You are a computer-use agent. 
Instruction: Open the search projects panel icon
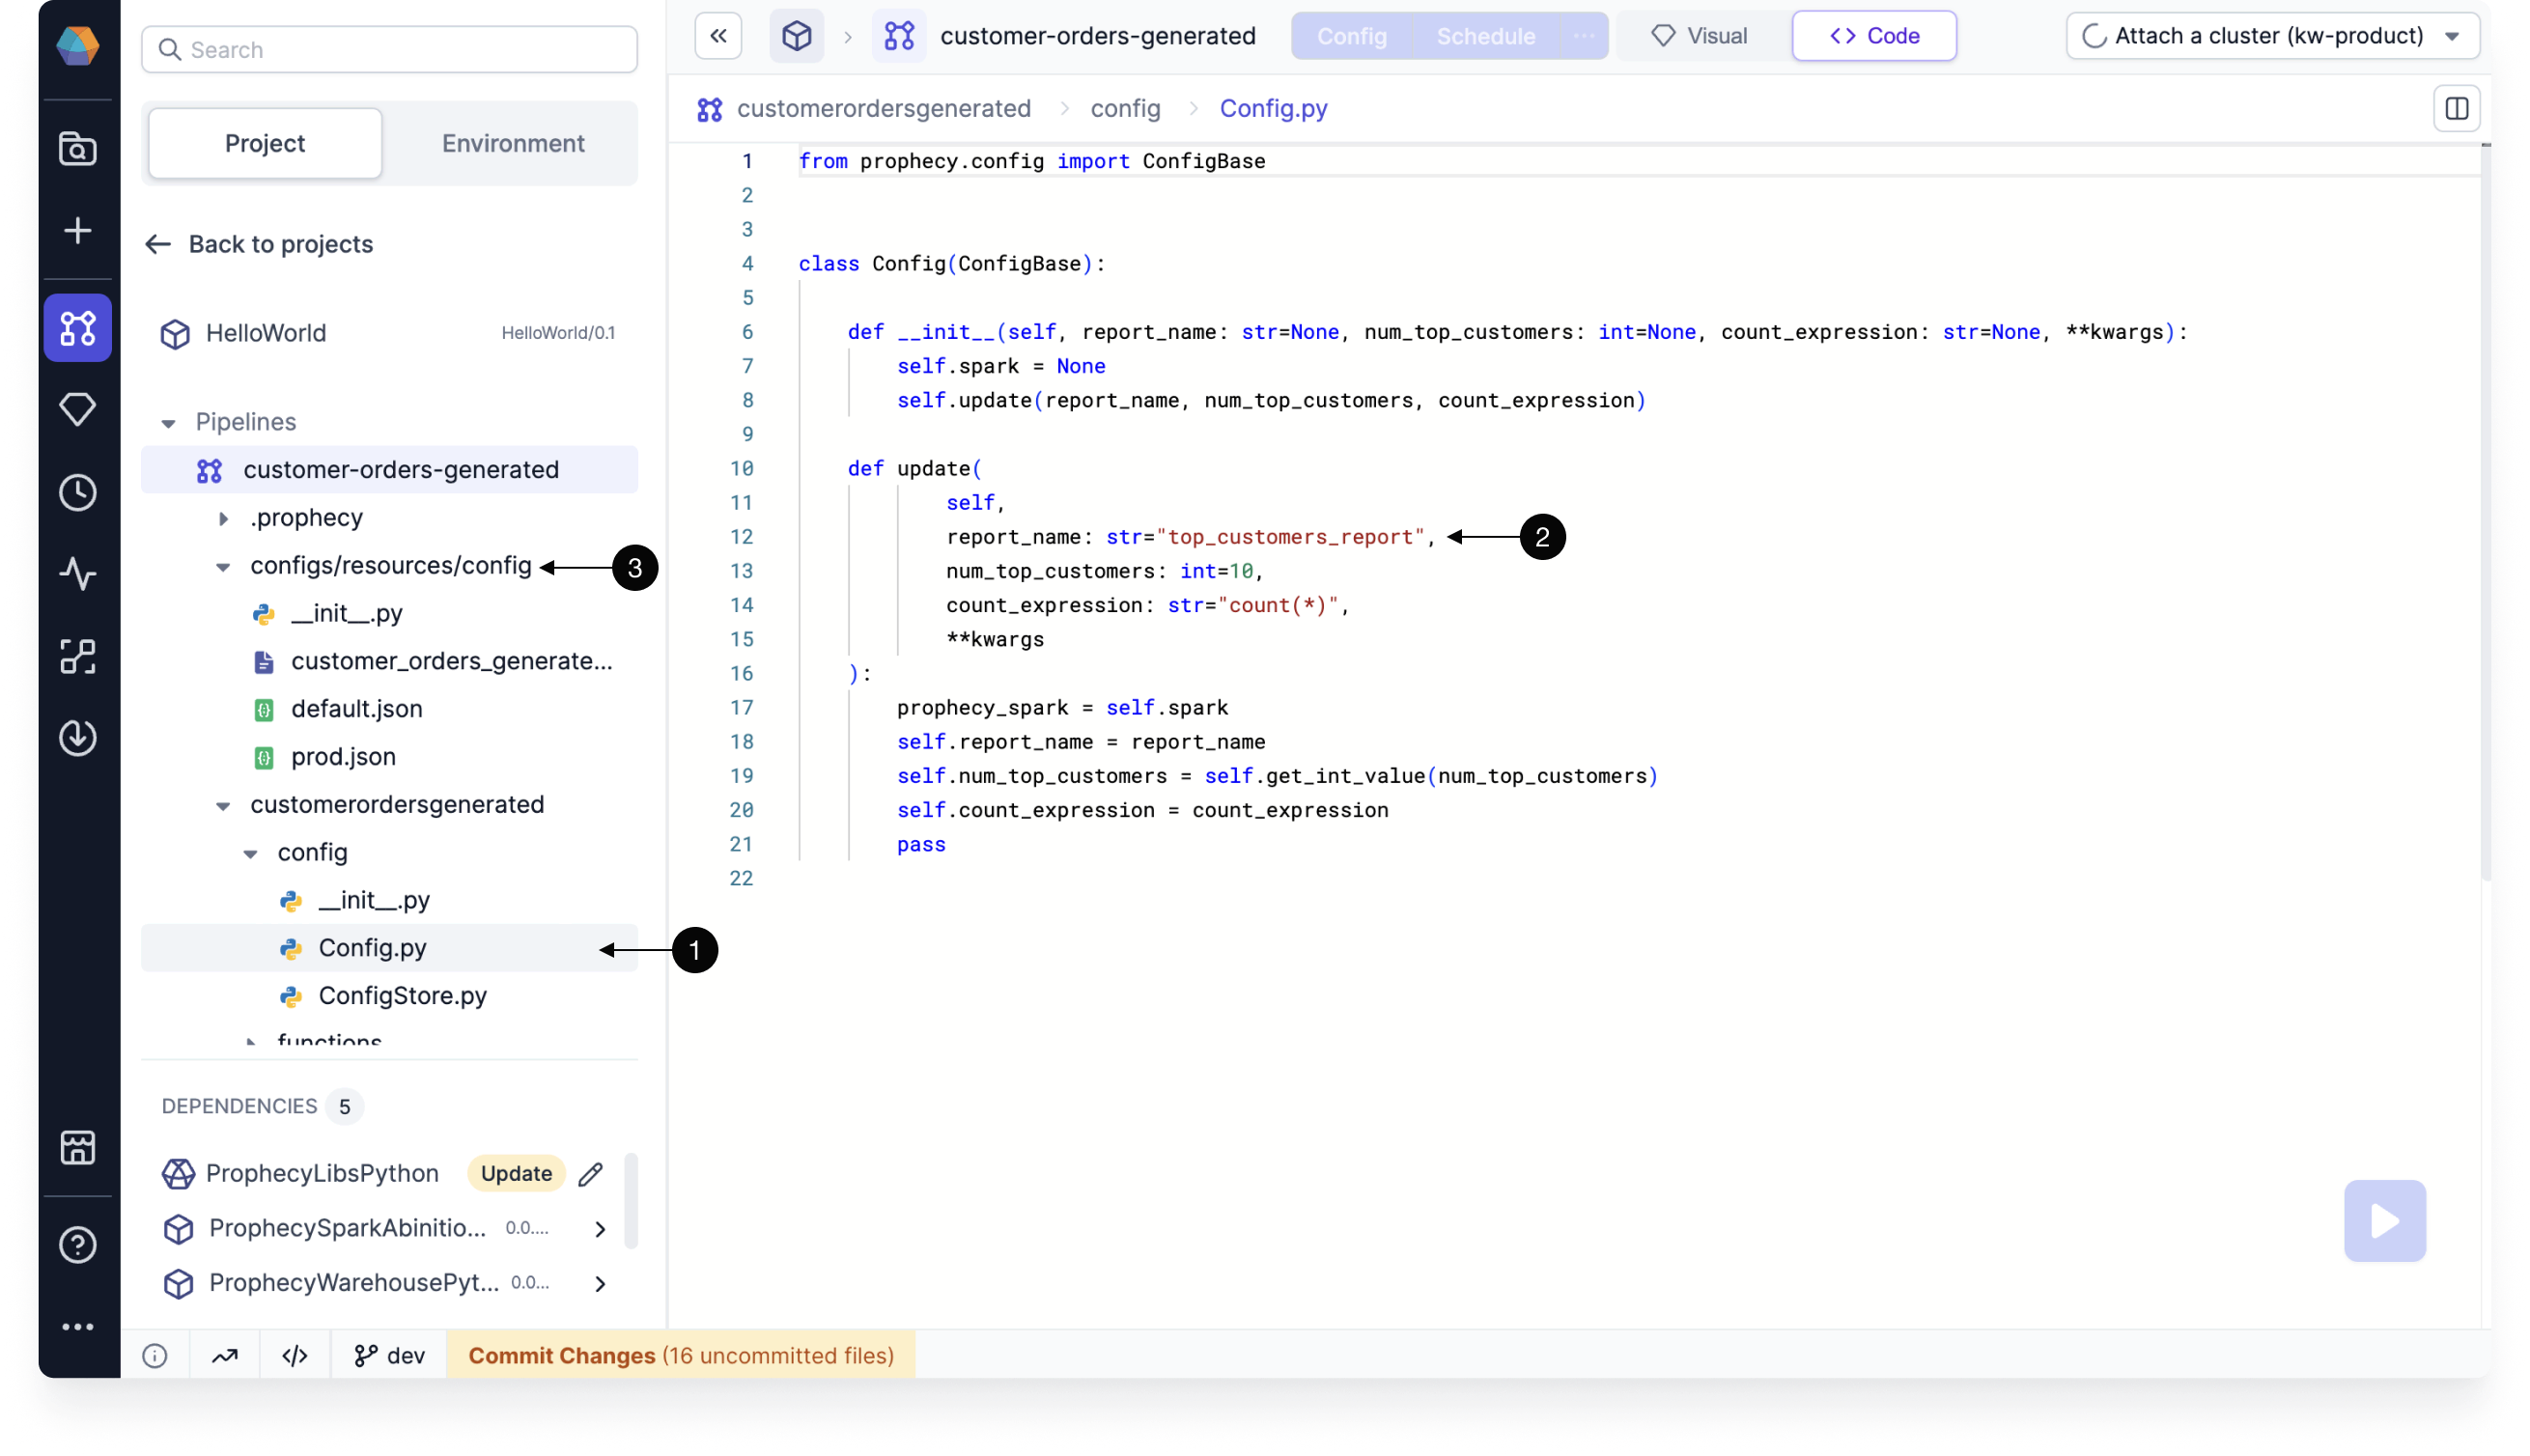coord(78,148)
